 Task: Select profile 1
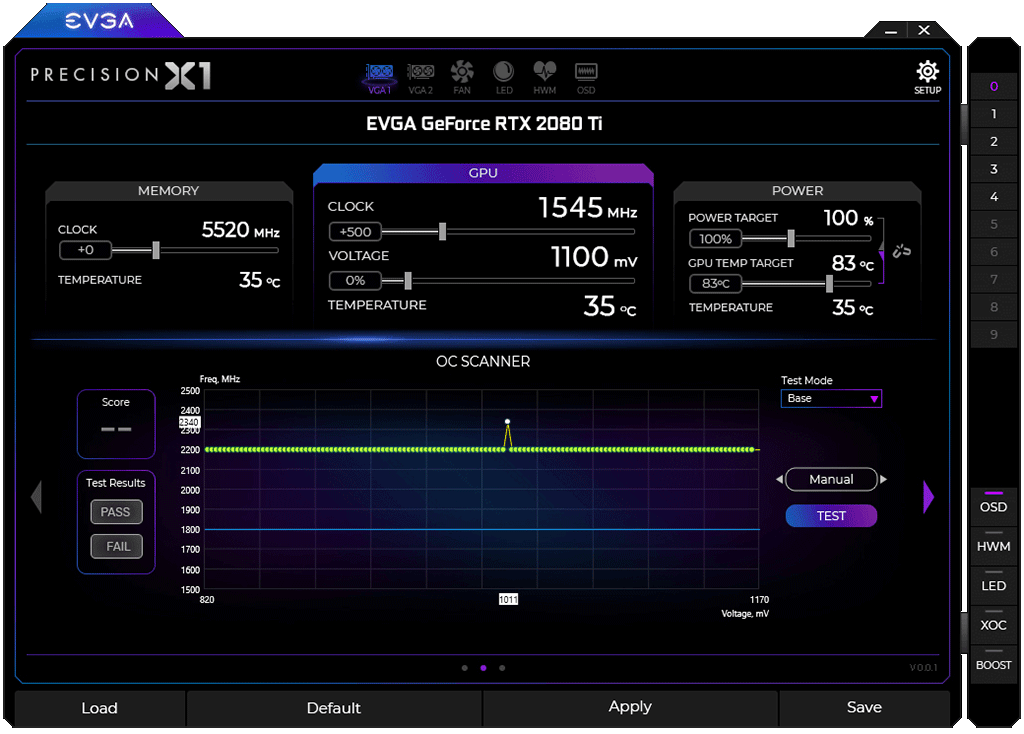993,114
